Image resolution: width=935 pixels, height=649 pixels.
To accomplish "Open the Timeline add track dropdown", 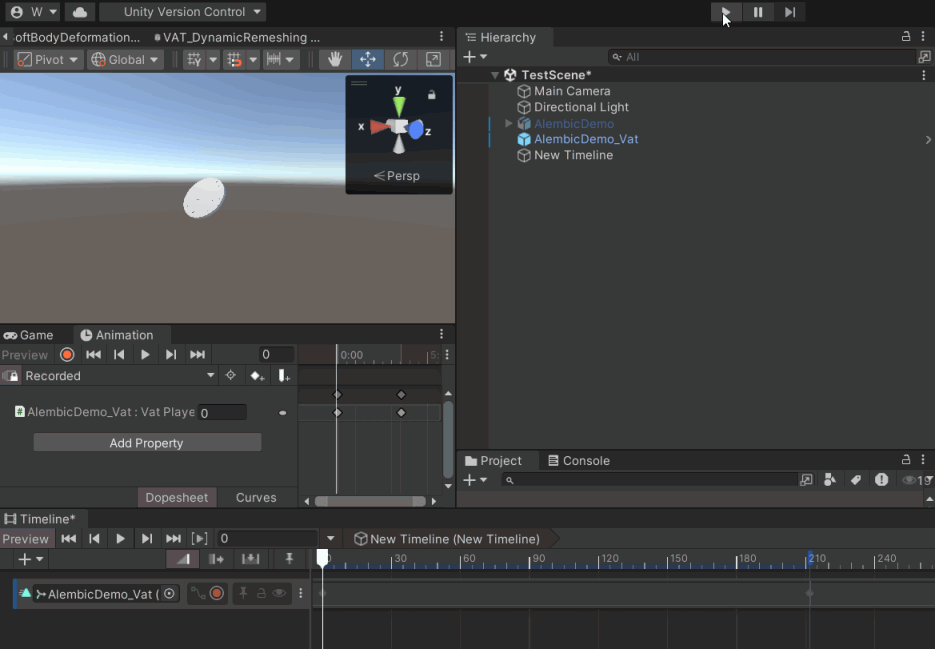I will (31, 560).
